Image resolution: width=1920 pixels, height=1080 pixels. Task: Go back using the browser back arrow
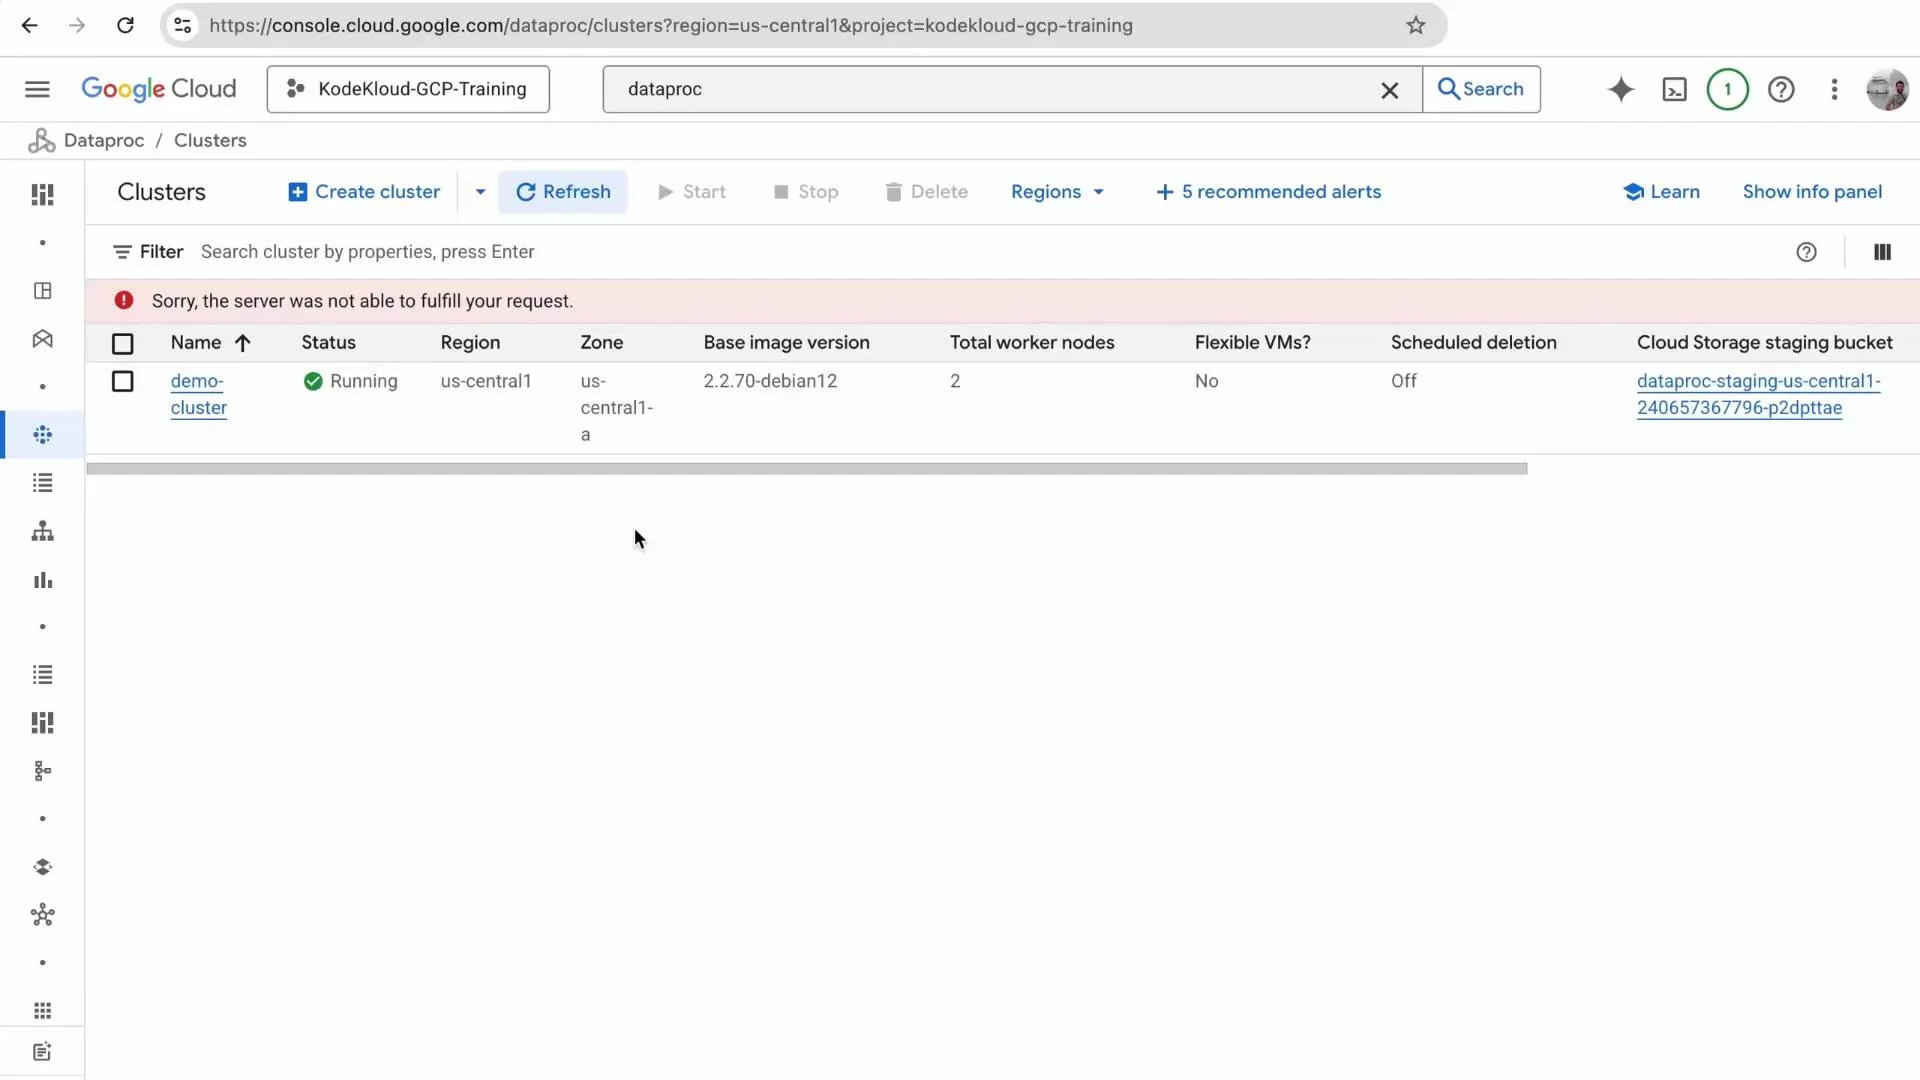point(30,26)
